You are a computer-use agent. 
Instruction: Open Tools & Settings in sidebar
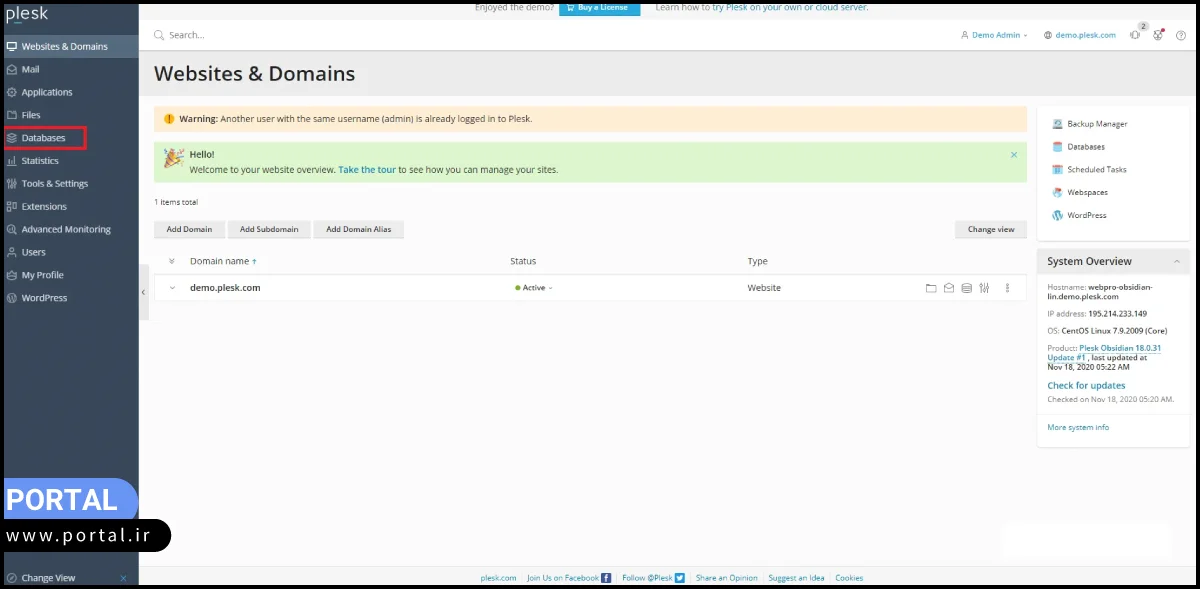[54, 184]
